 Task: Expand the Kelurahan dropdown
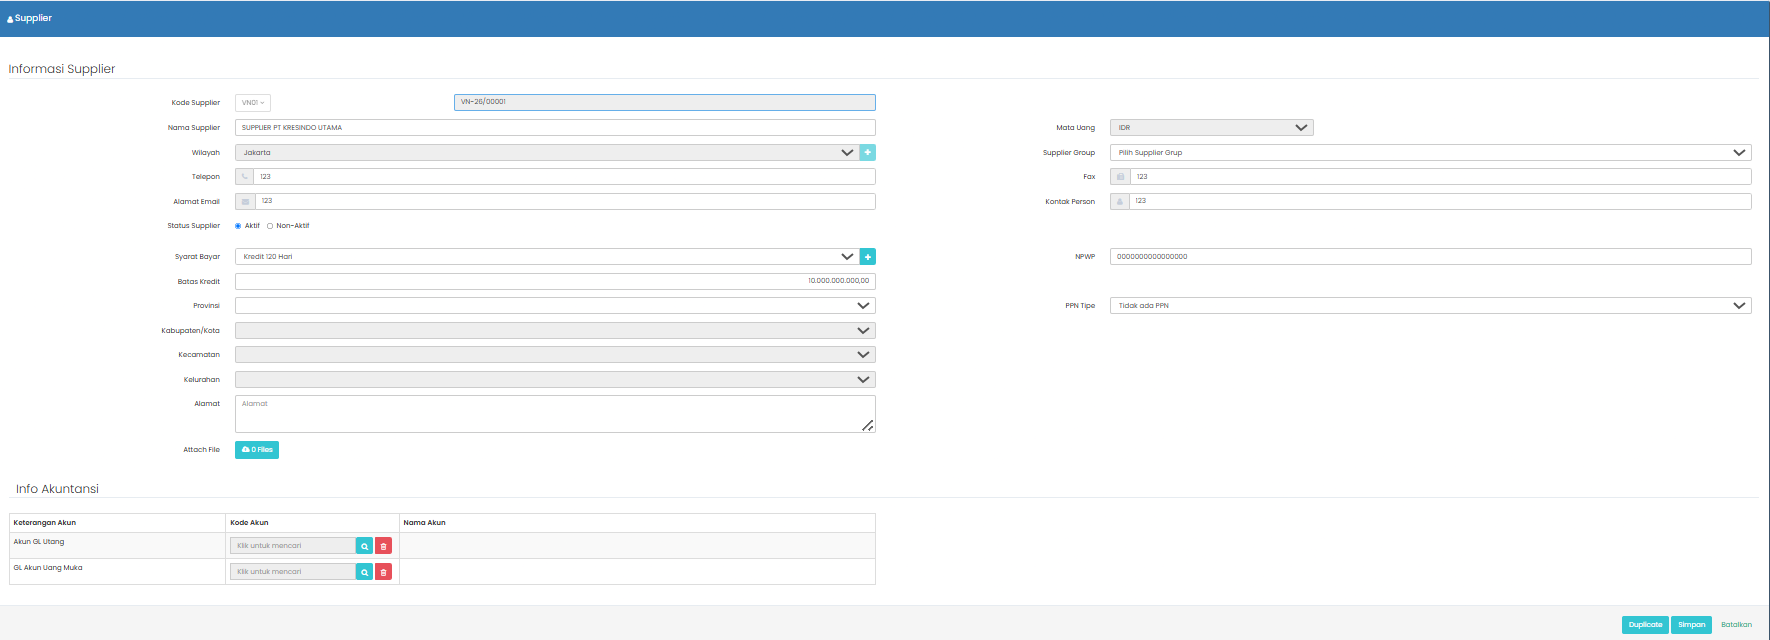click(x=555, y=380)
